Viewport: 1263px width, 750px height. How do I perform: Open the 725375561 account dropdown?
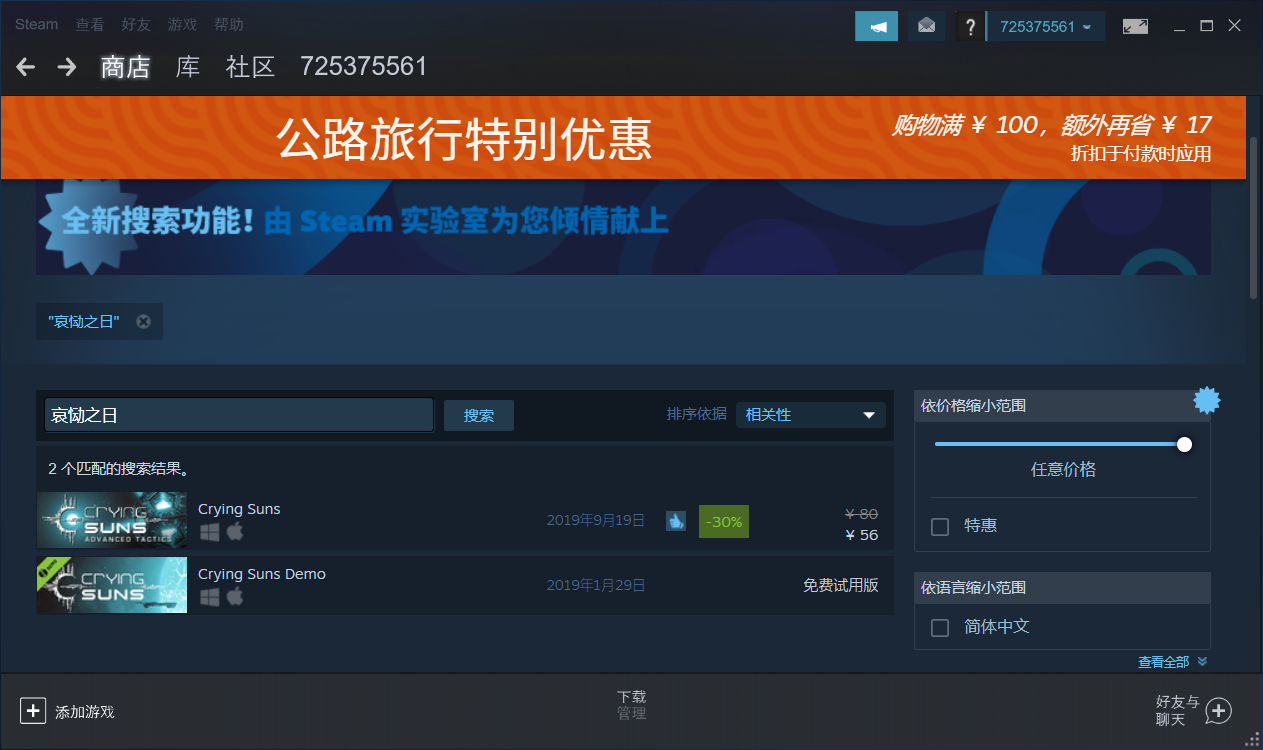click(1046, 26)
